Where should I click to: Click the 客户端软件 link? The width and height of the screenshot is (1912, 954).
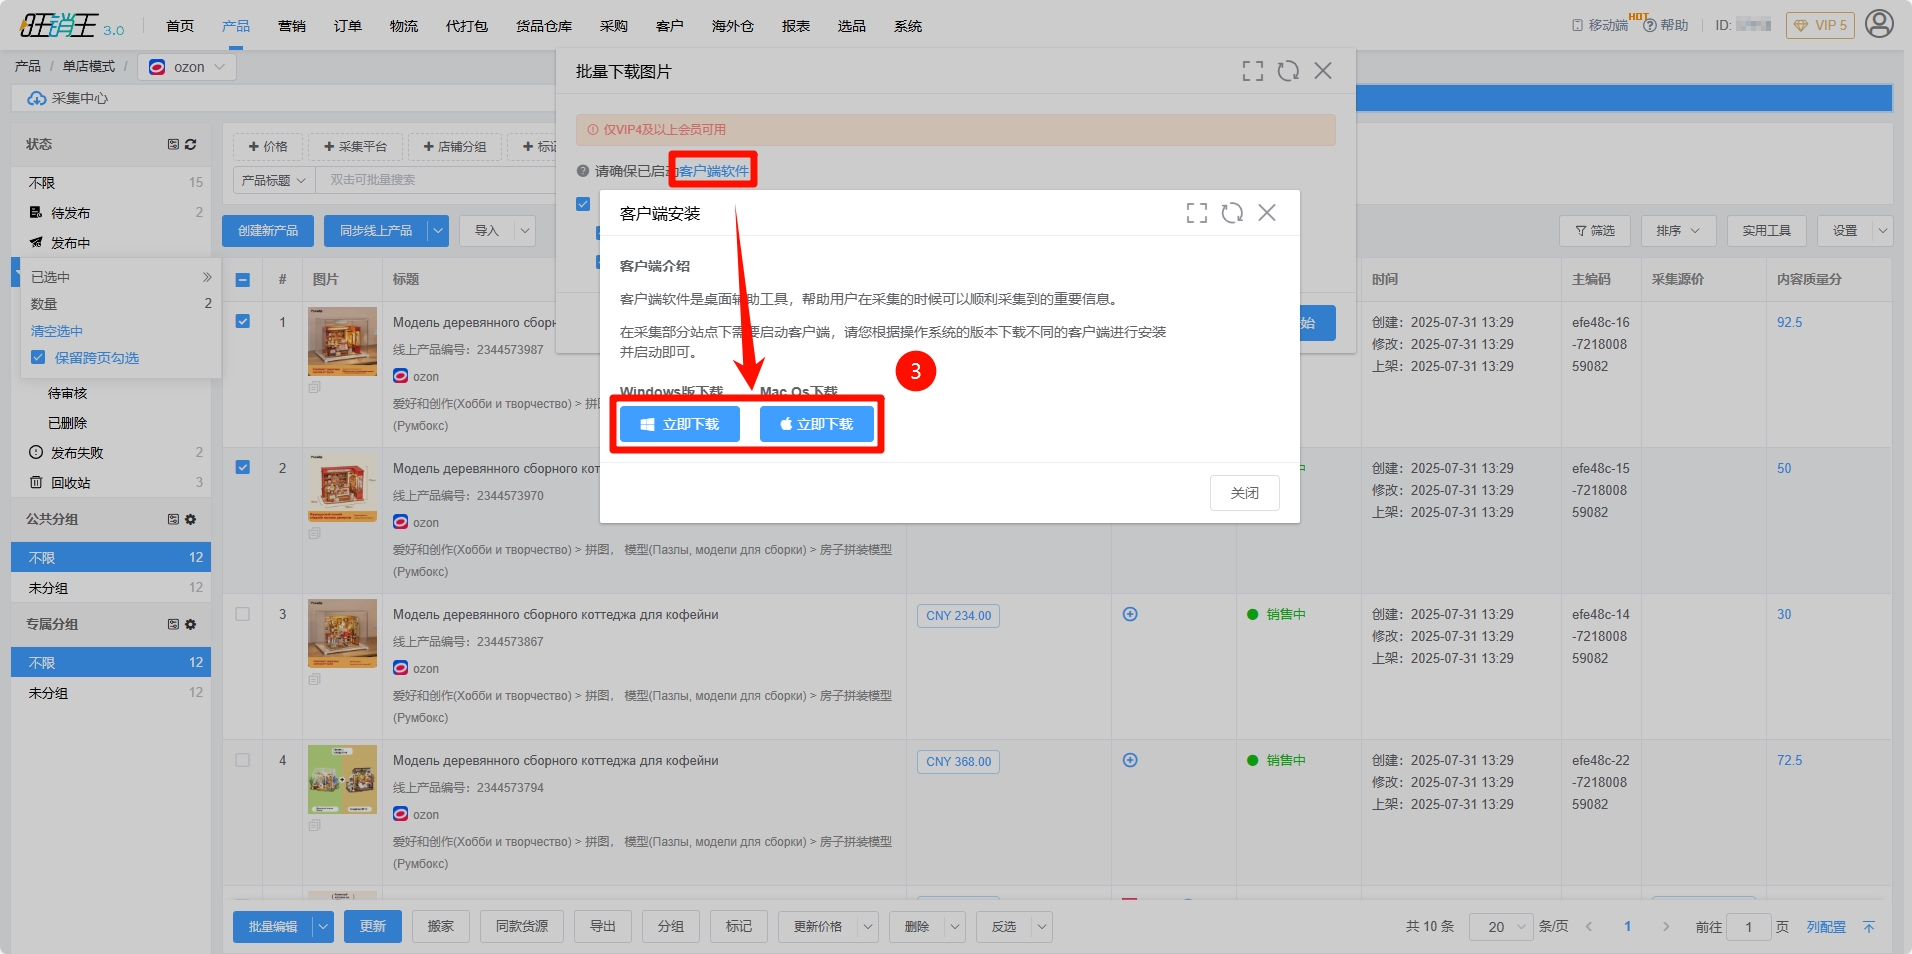coord(714,171)
